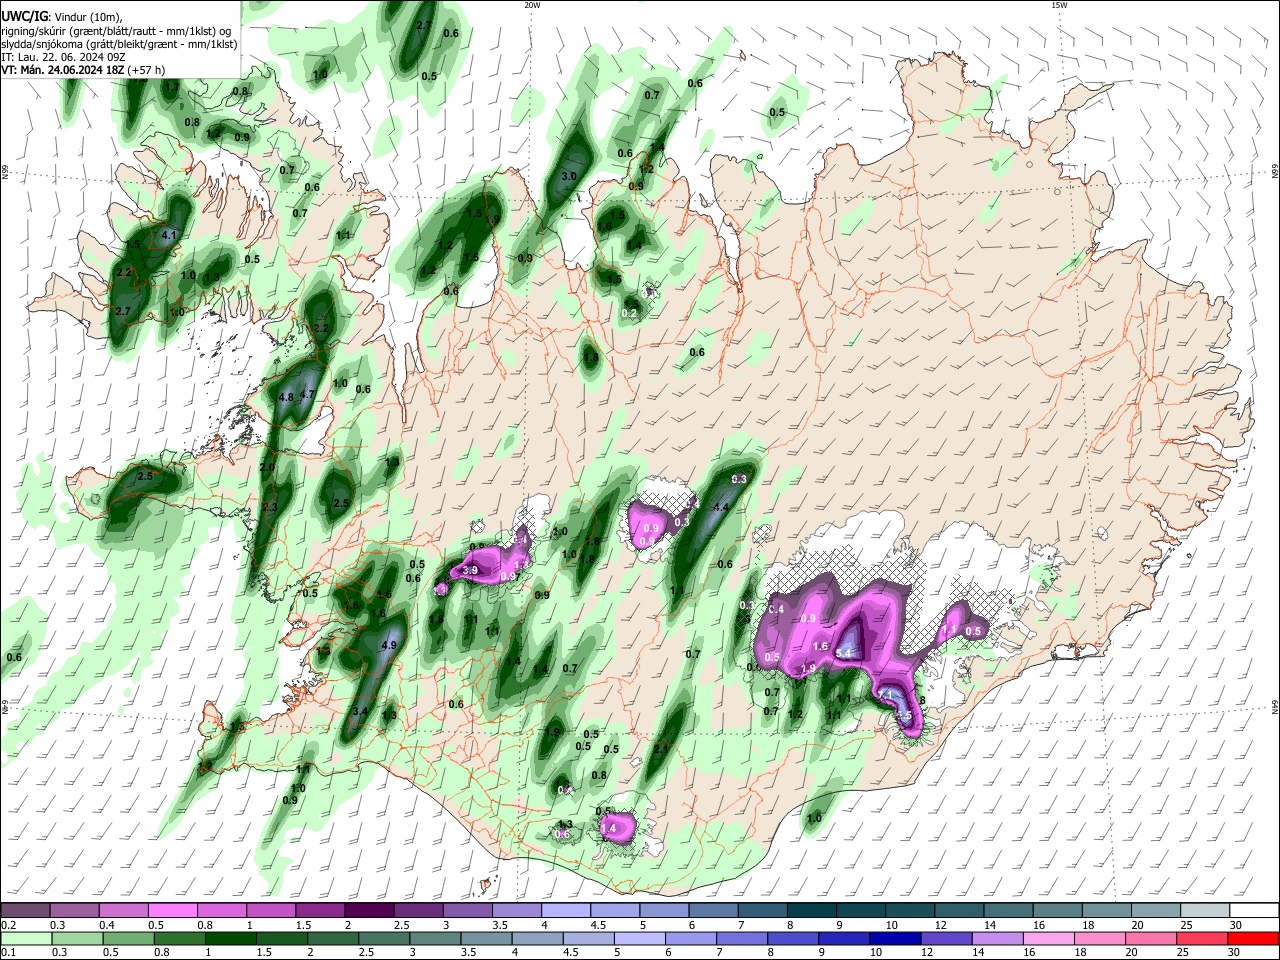
Task: Click the "15W" longitude label
Action: tap(1059, 5)
